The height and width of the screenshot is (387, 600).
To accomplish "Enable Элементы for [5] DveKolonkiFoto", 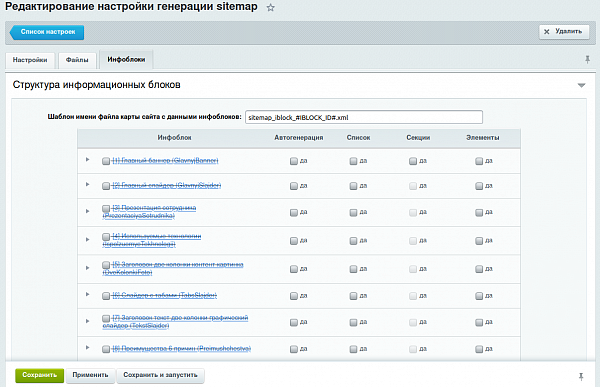I will 479,269.
